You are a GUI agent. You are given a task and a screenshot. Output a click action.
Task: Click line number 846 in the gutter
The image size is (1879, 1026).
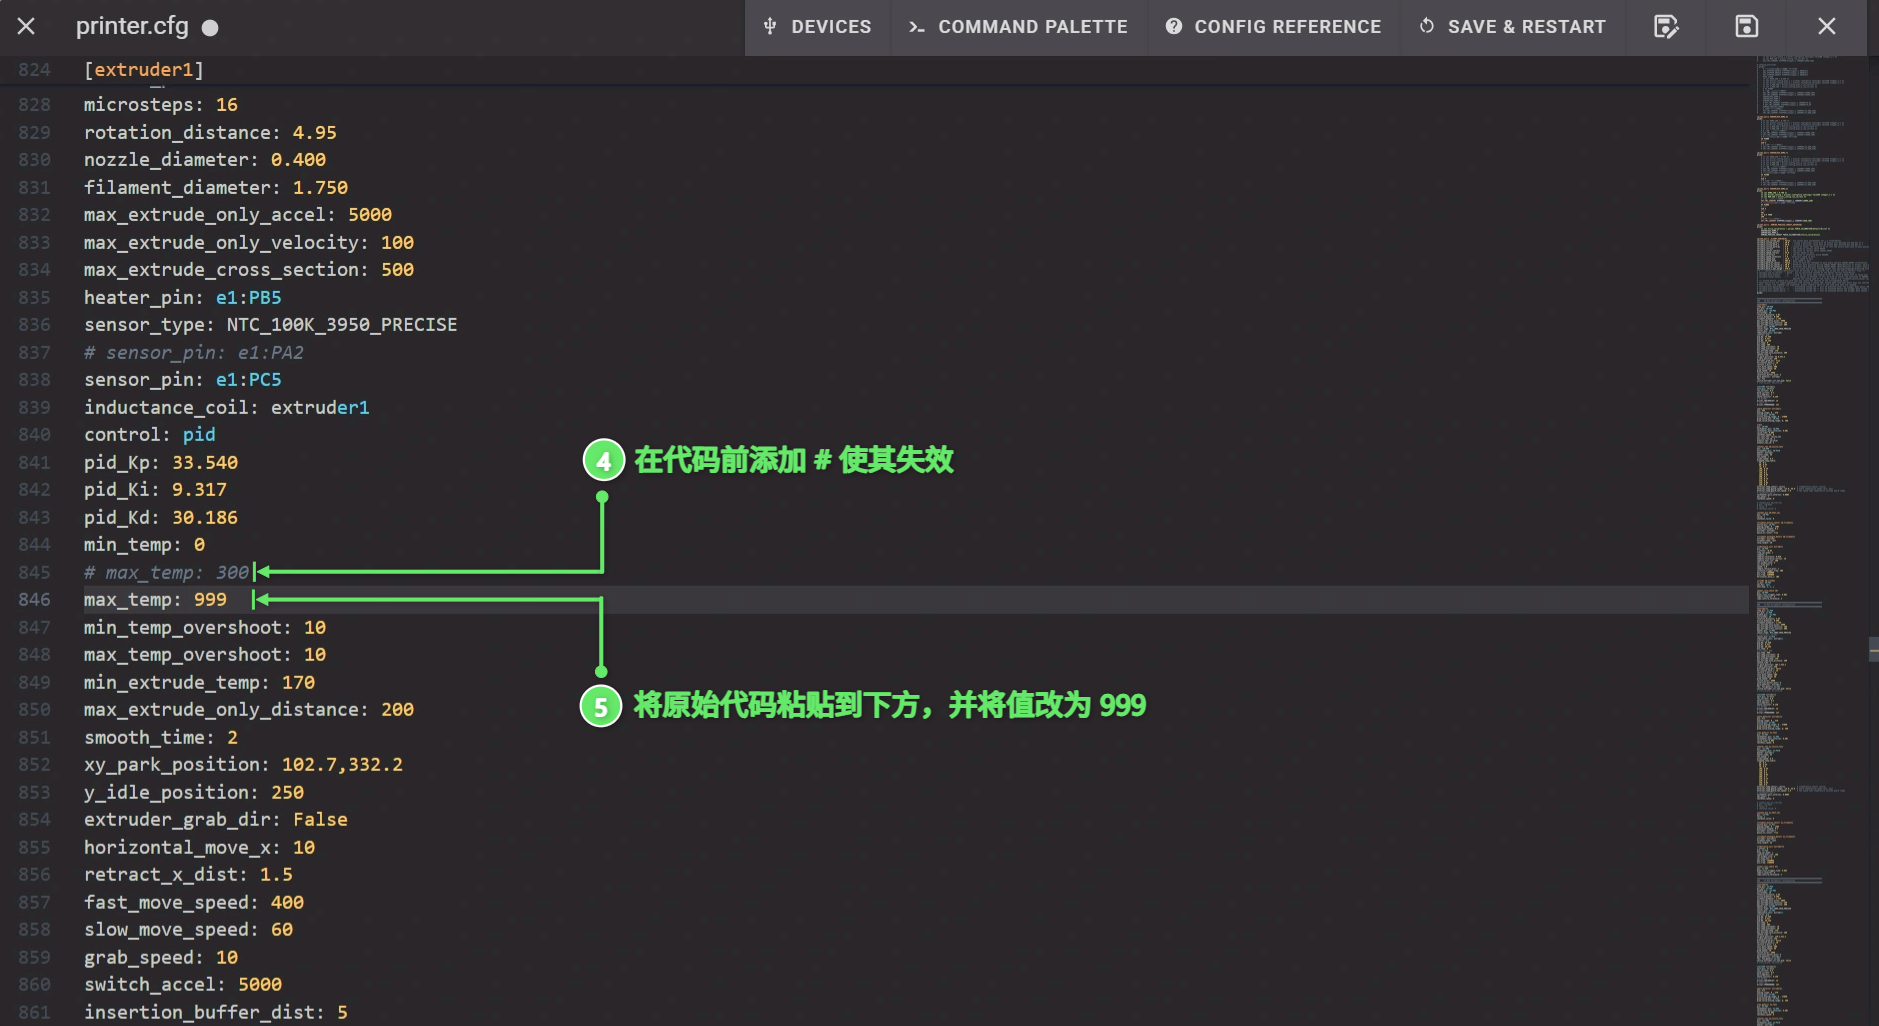(x=34, y=600)
